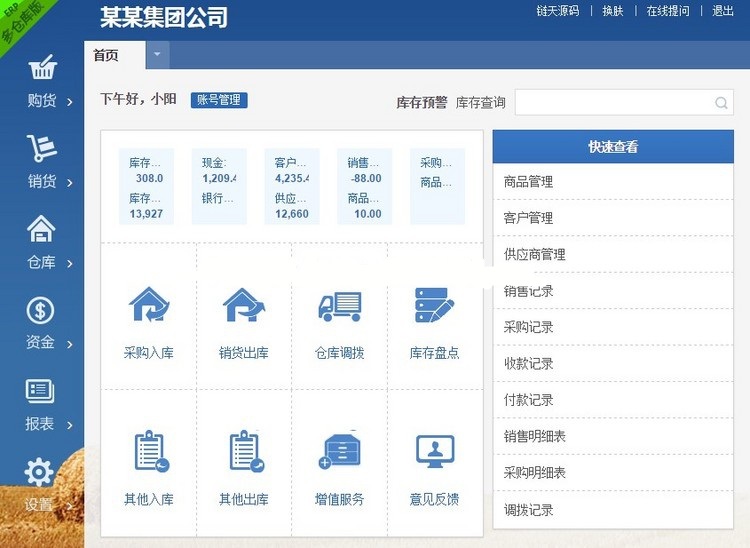Viewport: 750px width, 548px height.
Task: Click the 采购 商品 summary card
Action: 438,186
